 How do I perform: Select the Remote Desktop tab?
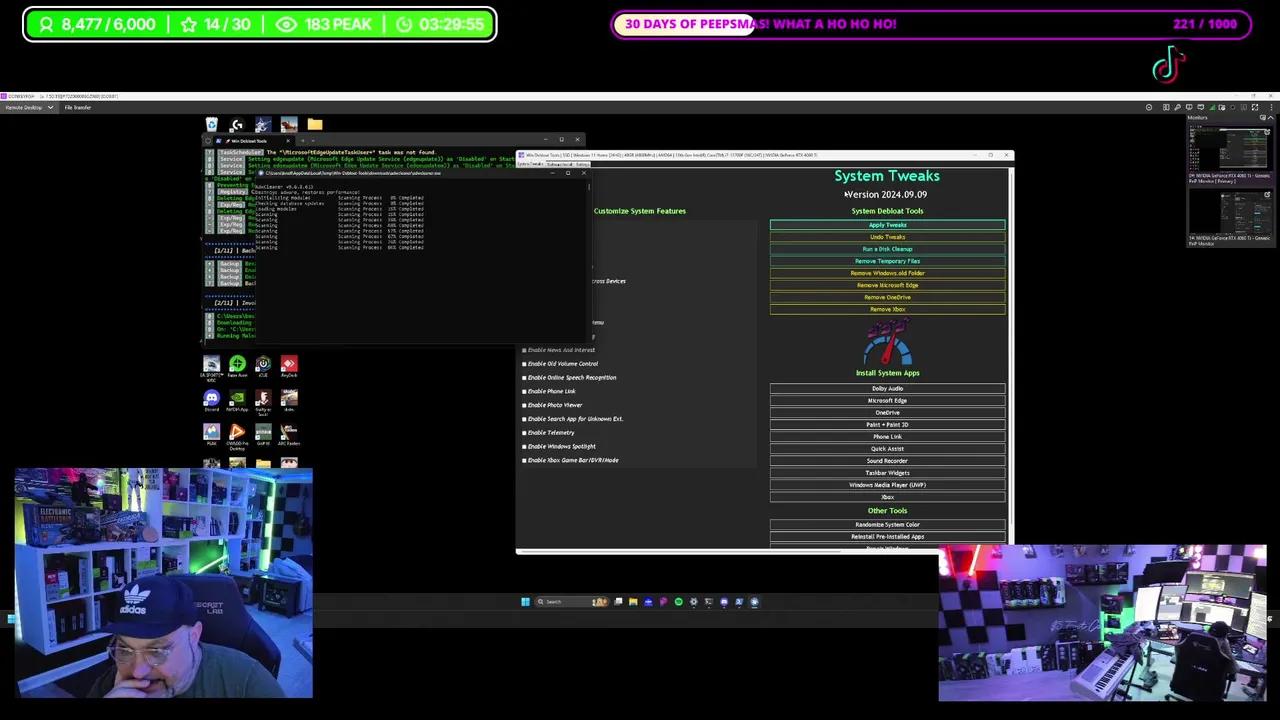pyautogui.click(x=24, y=107)
